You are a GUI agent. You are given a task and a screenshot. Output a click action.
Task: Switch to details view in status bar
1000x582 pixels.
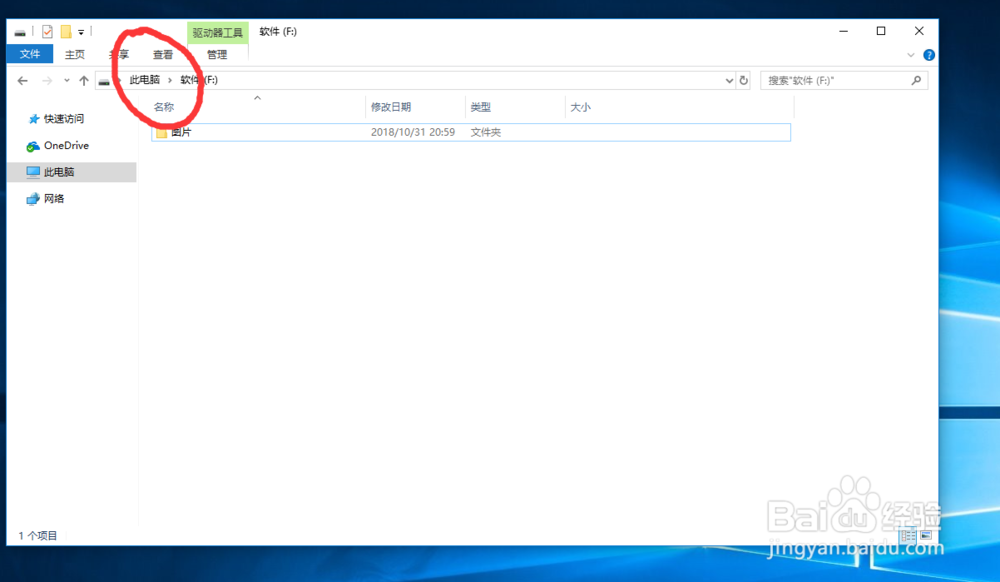coord(906,537)
